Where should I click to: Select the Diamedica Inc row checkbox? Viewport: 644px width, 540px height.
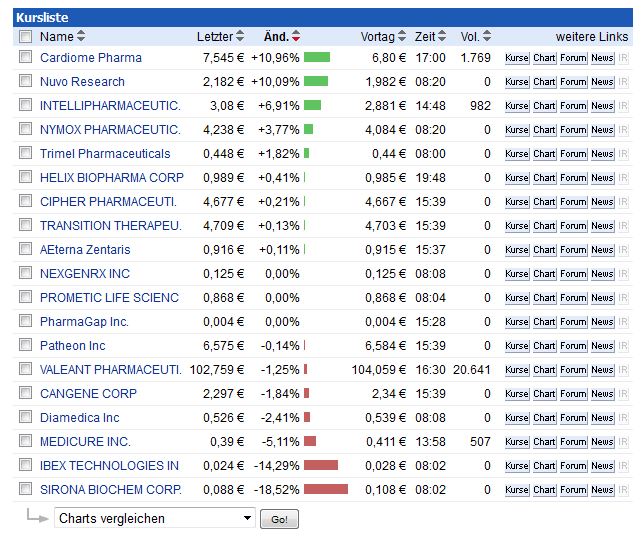pyautogui.click(x=25, y=417)
